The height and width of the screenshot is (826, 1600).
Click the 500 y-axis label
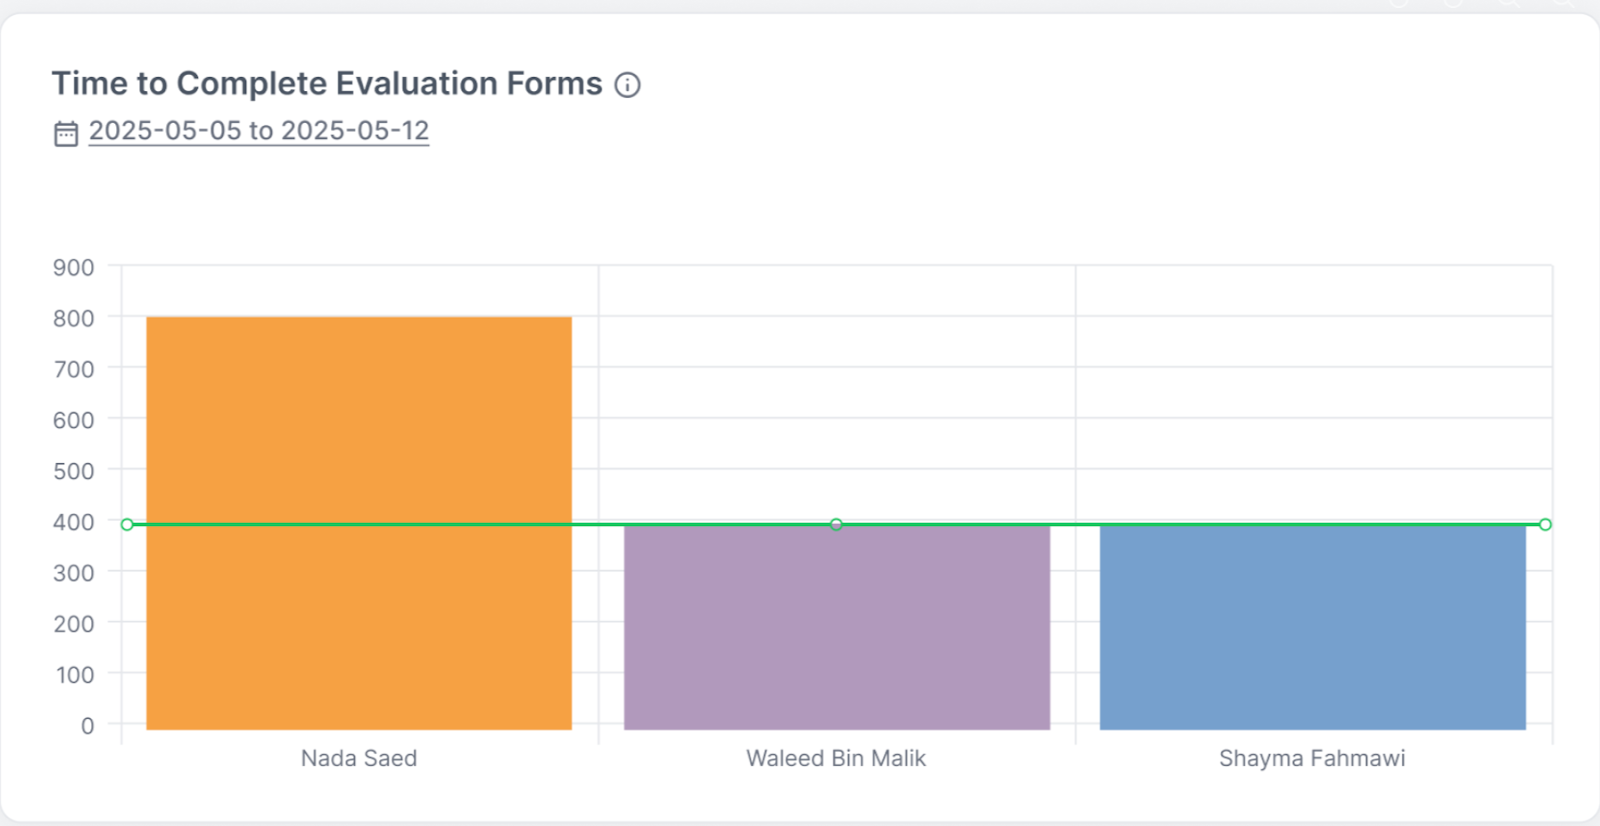tap(74, 471)
